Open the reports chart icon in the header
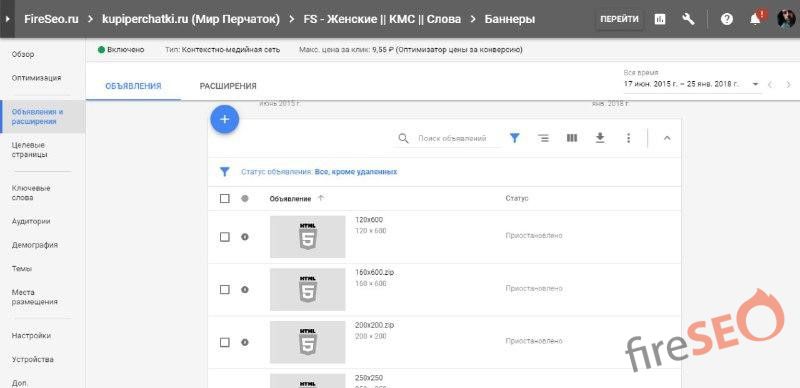The height and width of the screenshot is (388, 800). (660, 19)
